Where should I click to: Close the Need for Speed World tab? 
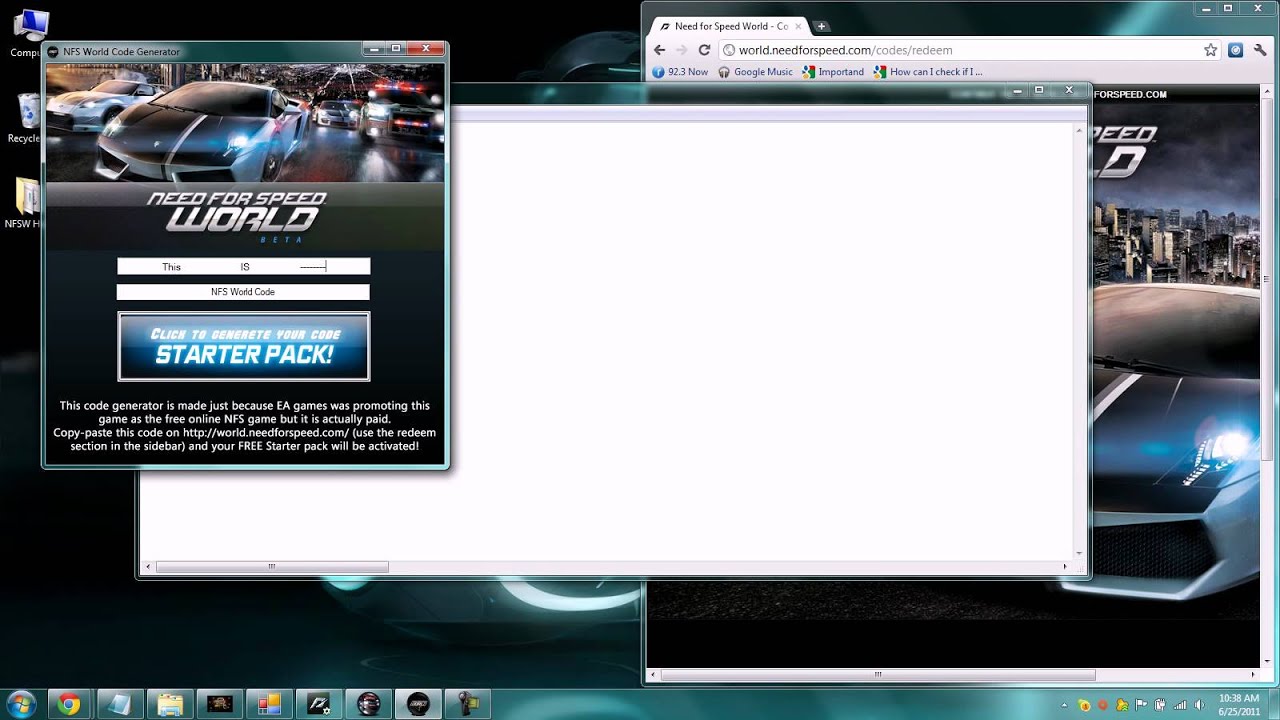(x=796, y=26)
